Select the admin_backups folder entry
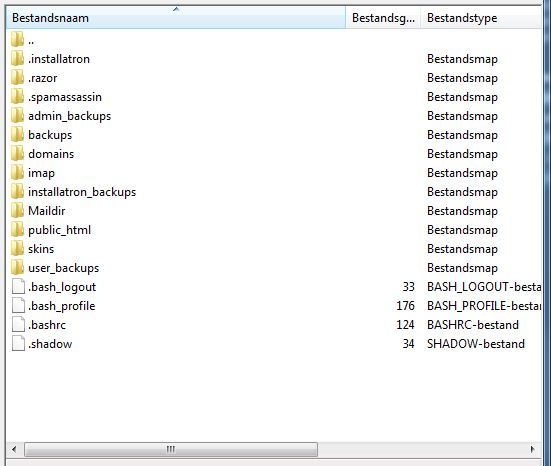 (x=69, y=116)
